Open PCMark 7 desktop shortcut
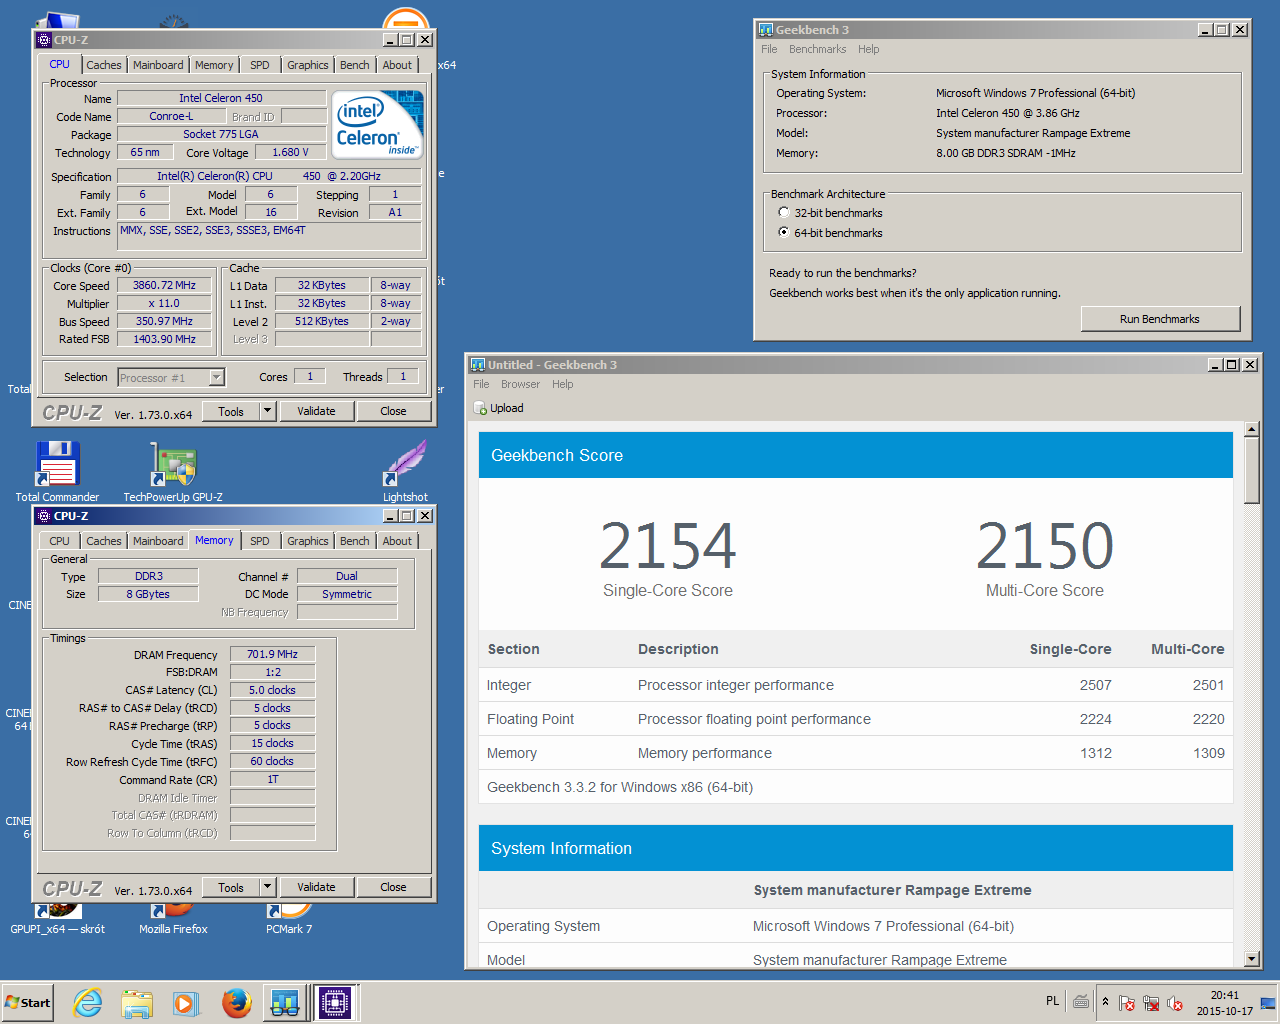The height and width of the screenshot is (1024, 1280). pos(289,920)
